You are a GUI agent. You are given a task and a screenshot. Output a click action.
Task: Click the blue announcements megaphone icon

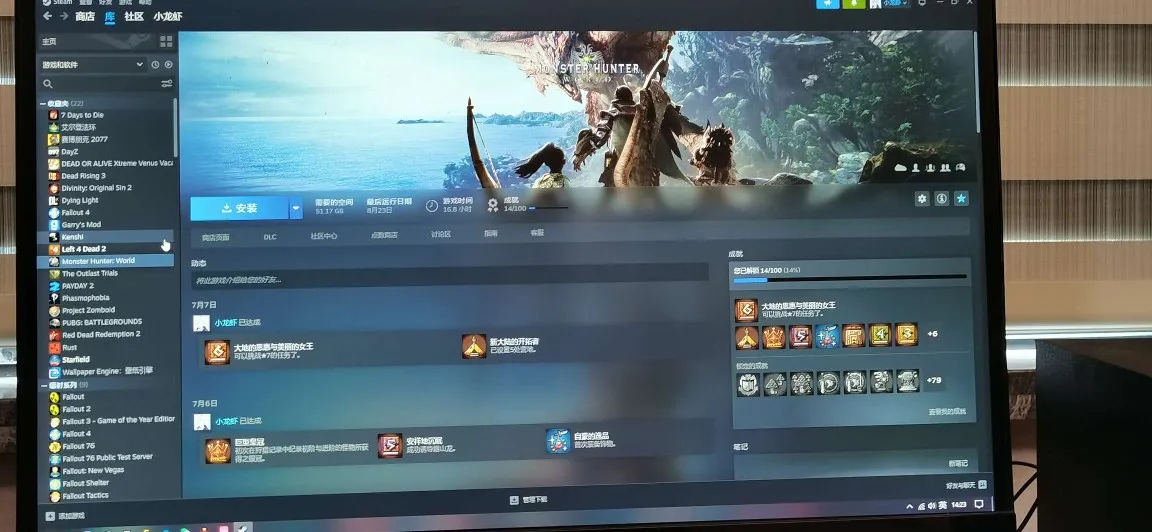click(x=827, y=4)
